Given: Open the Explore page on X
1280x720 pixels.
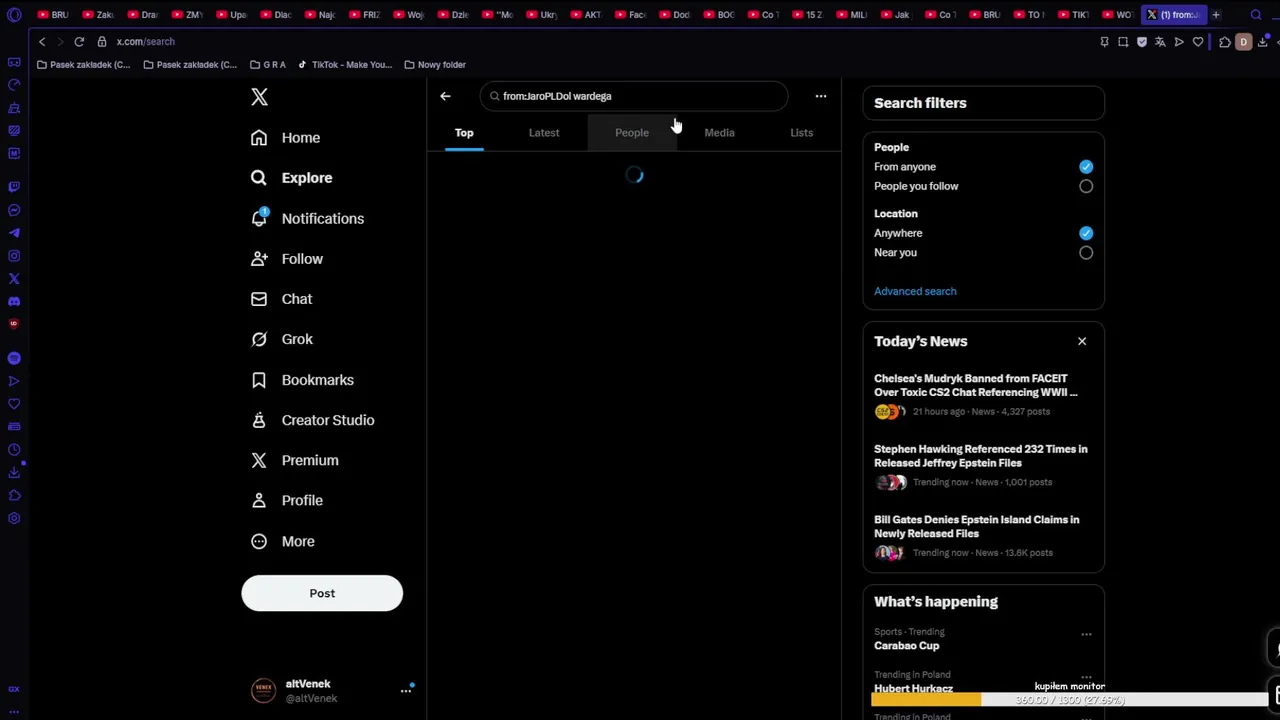Looking at the screenshot, I should [292, 178].
